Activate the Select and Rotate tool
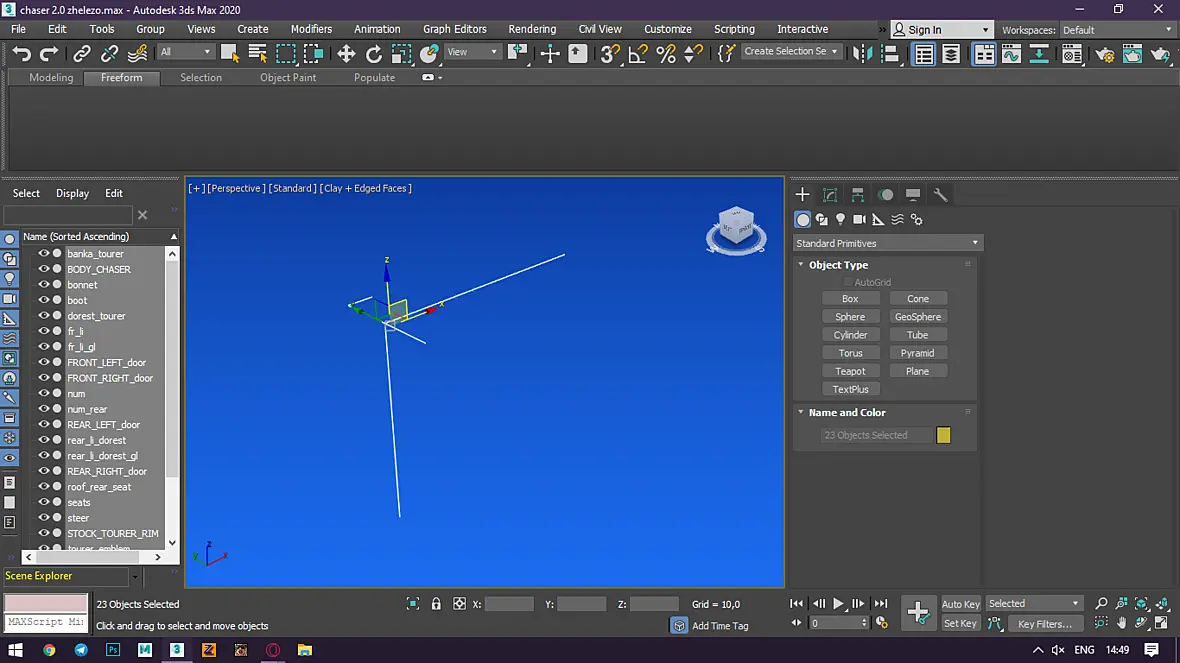Image resolution: width=1180 pixels, height=663 pixels. coord(373,53)
